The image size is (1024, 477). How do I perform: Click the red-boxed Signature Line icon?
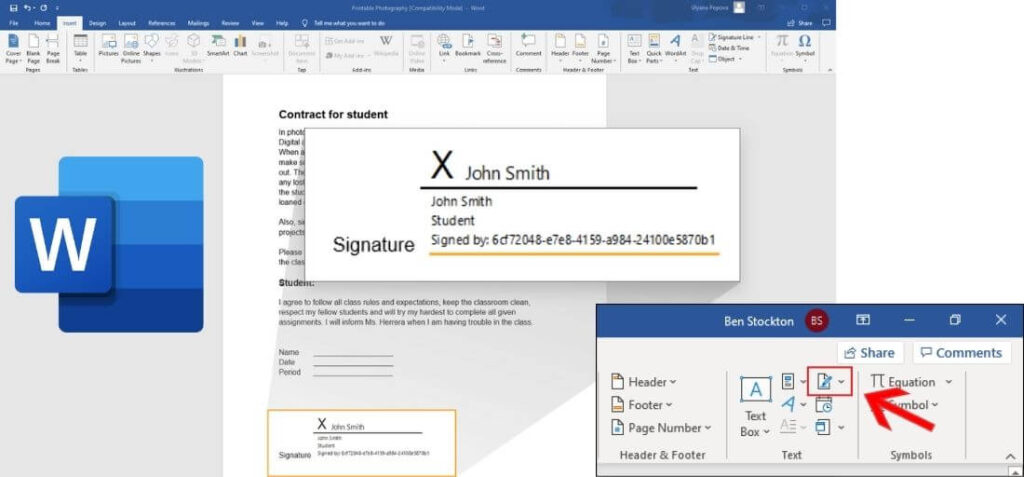826,381
